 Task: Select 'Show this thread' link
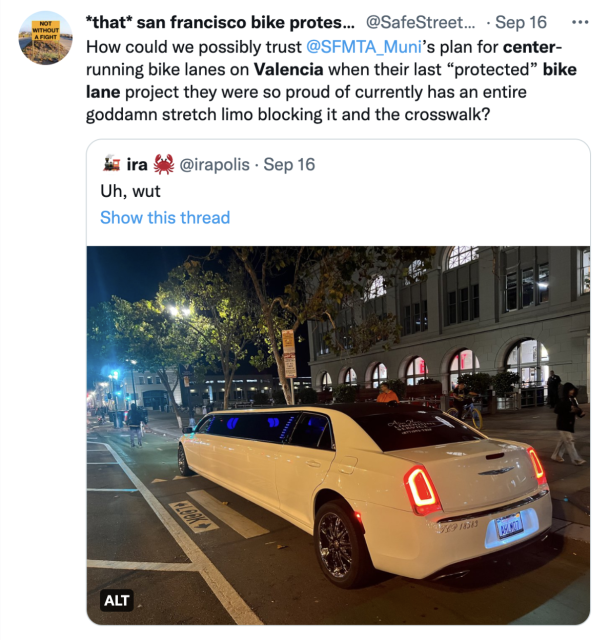click(x=165, y=218)
